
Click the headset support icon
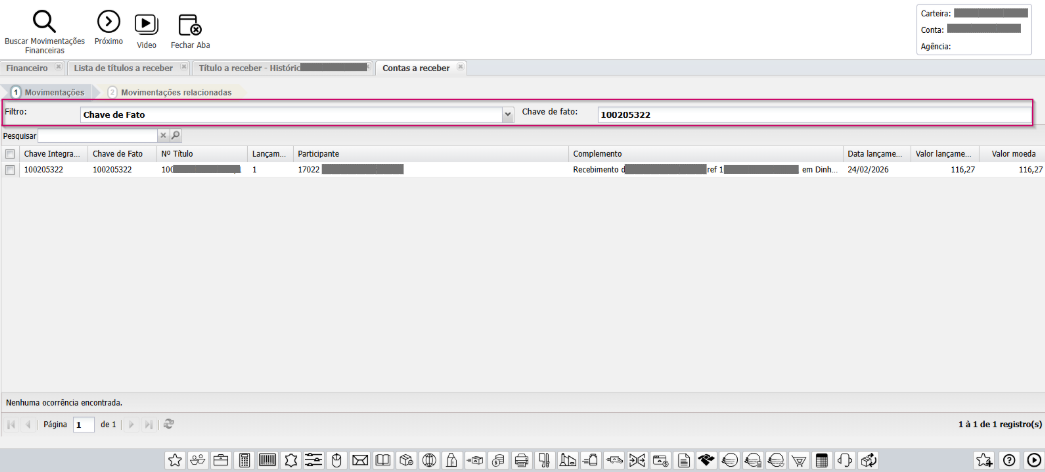(x=844, y=460)
